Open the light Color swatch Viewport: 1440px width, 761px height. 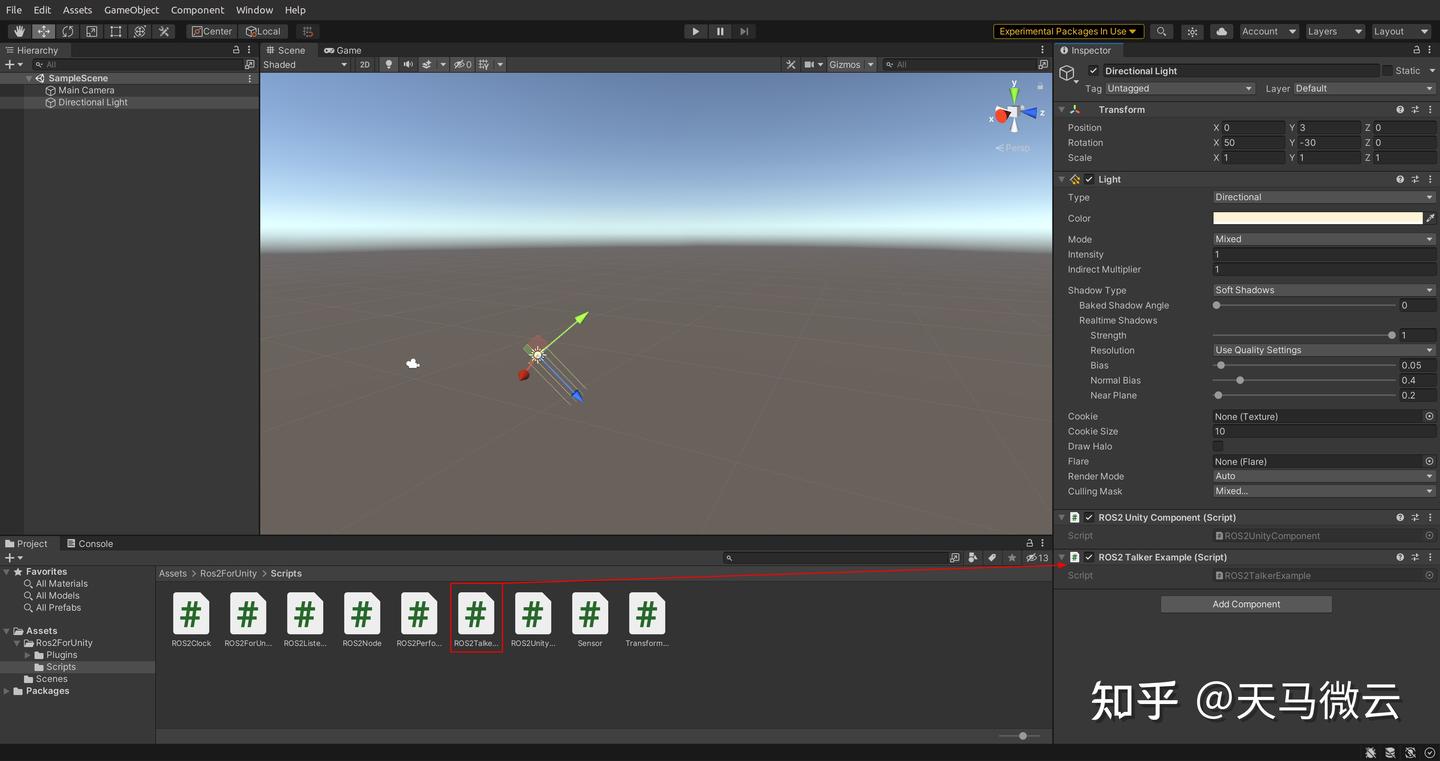(1318, 218)
